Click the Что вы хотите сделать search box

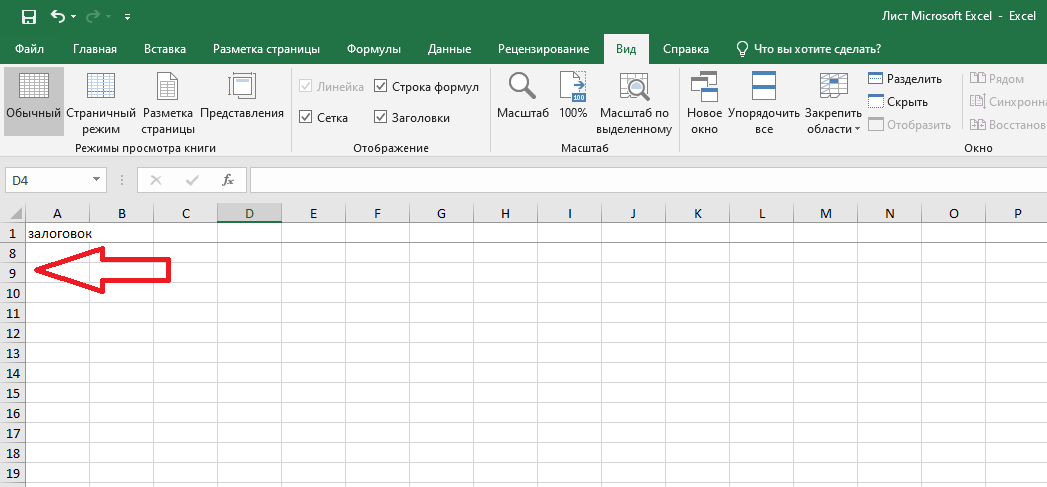(x=808, y=49)
